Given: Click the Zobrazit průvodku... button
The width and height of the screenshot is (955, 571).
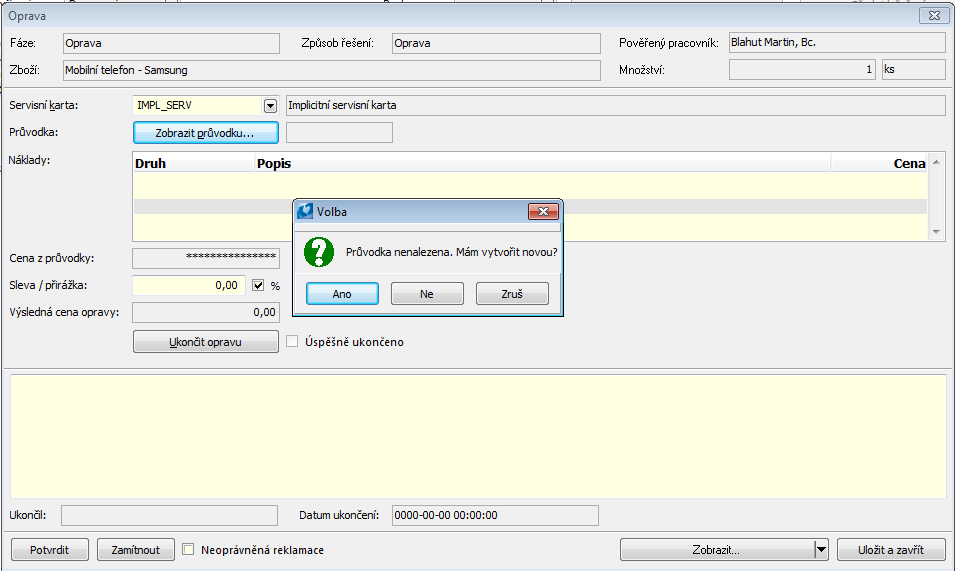Looking at the screenshot, I should 206,133.
